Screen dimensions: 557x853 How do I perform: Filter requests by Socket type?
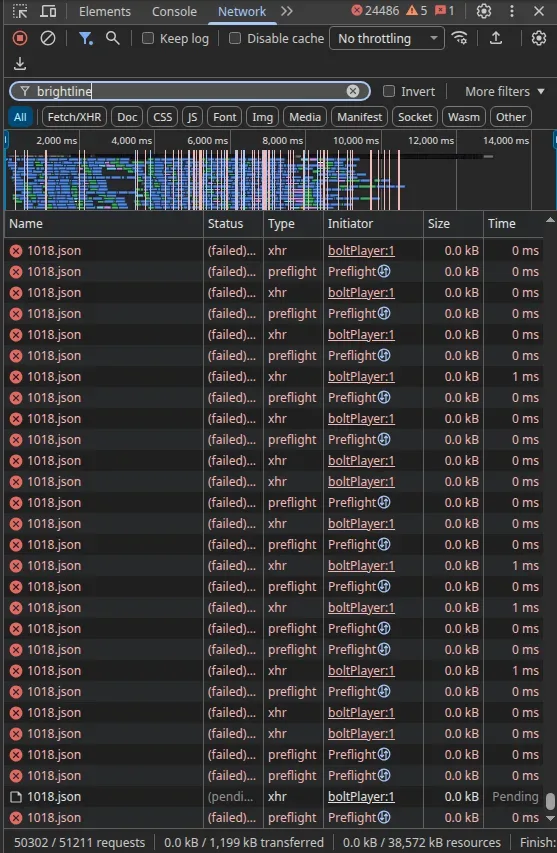[x=414, y=117]
